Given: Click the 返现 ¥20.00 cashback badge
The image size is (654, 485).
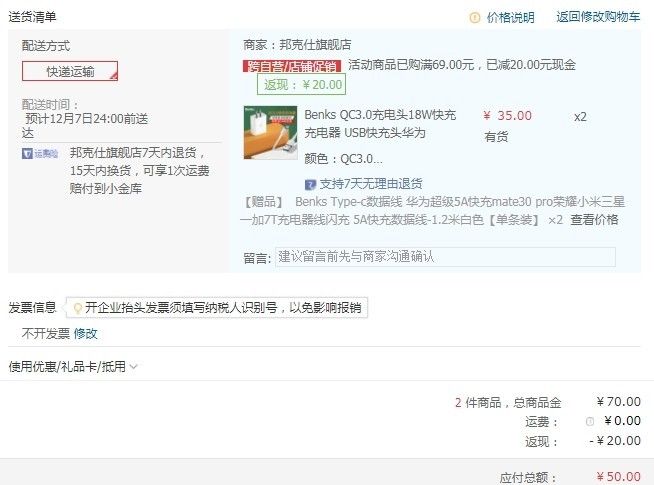Looking at the screenshot, I should click(x=301, y=85).
